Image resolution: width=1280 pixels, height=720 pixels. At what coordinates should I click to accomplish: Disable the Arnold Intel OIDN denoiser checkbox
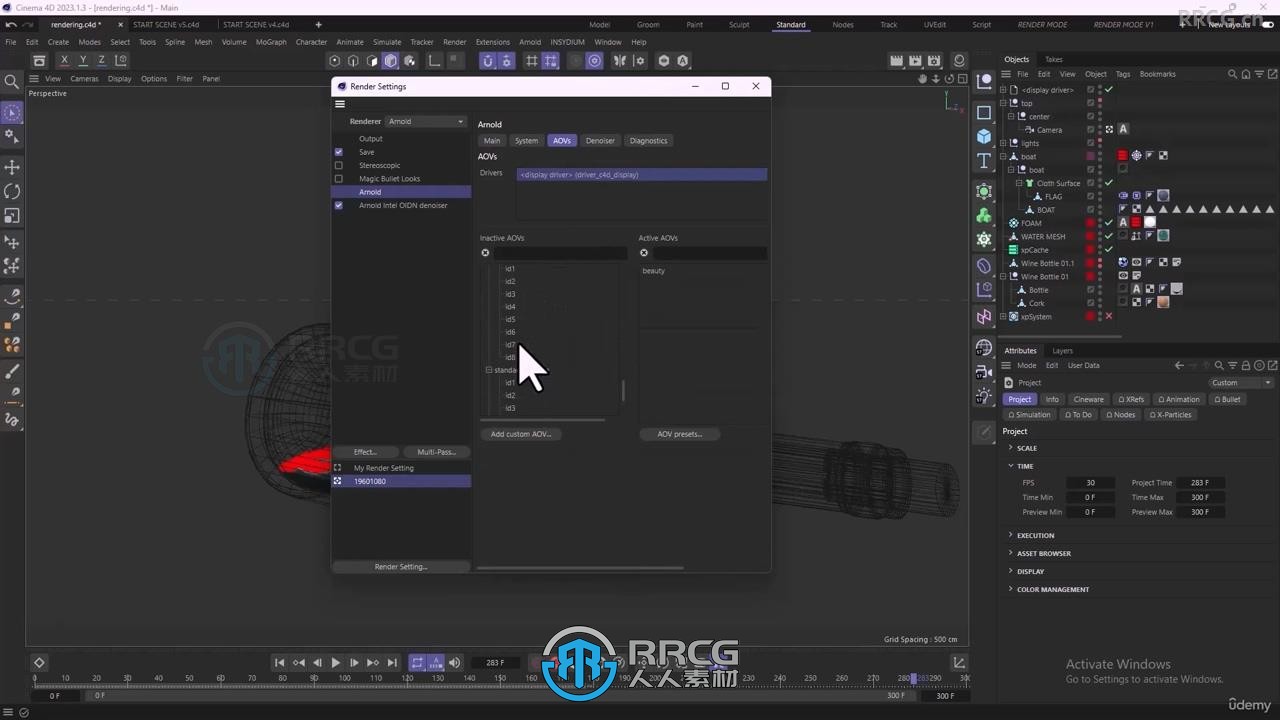(x=338, y=205)
